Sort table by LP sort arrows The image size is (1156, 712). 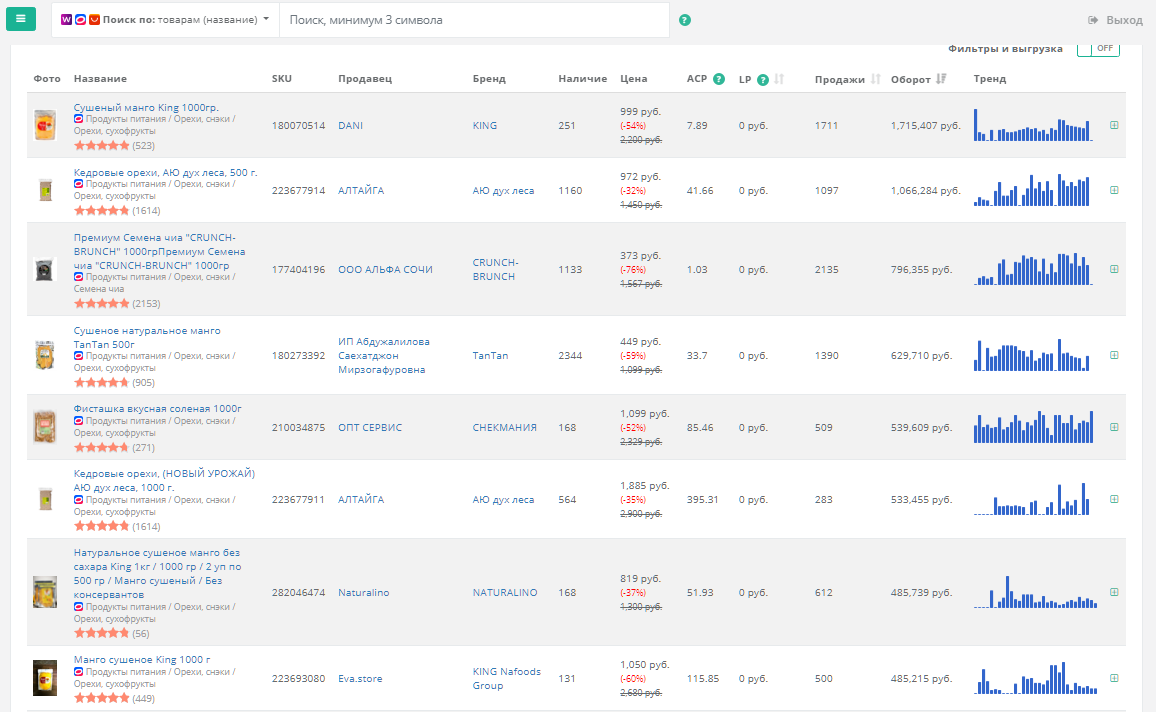[780, 79]
